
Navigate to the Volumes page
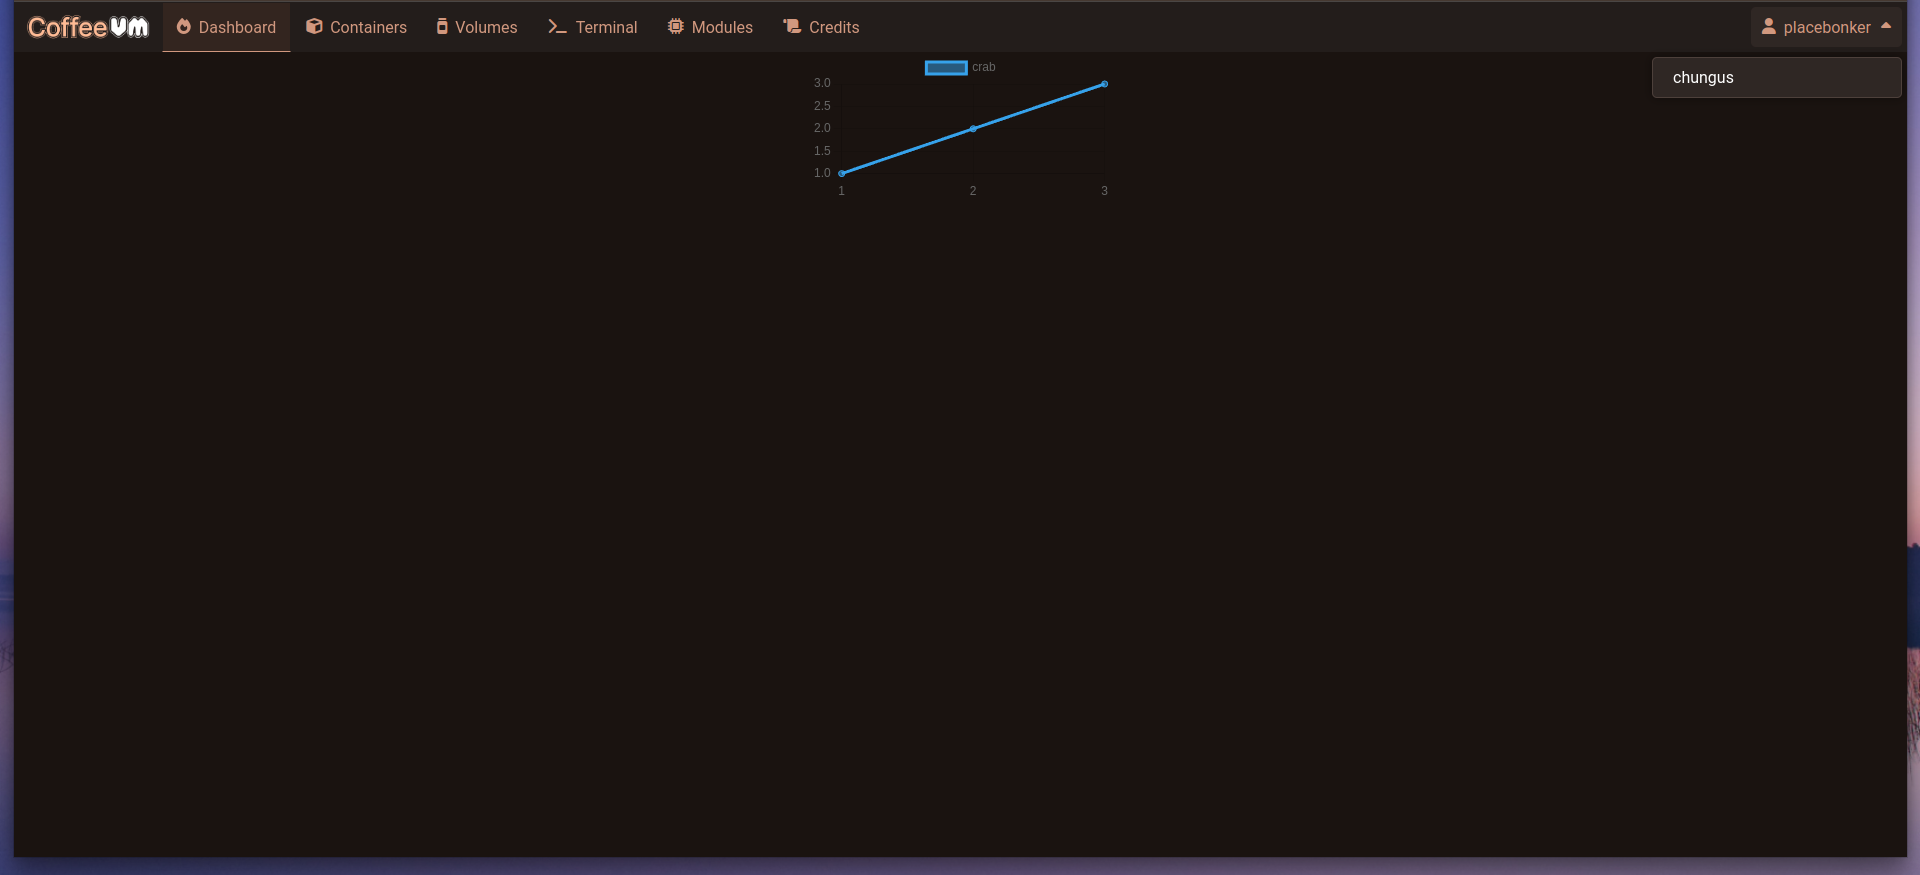tap(486, 27)
